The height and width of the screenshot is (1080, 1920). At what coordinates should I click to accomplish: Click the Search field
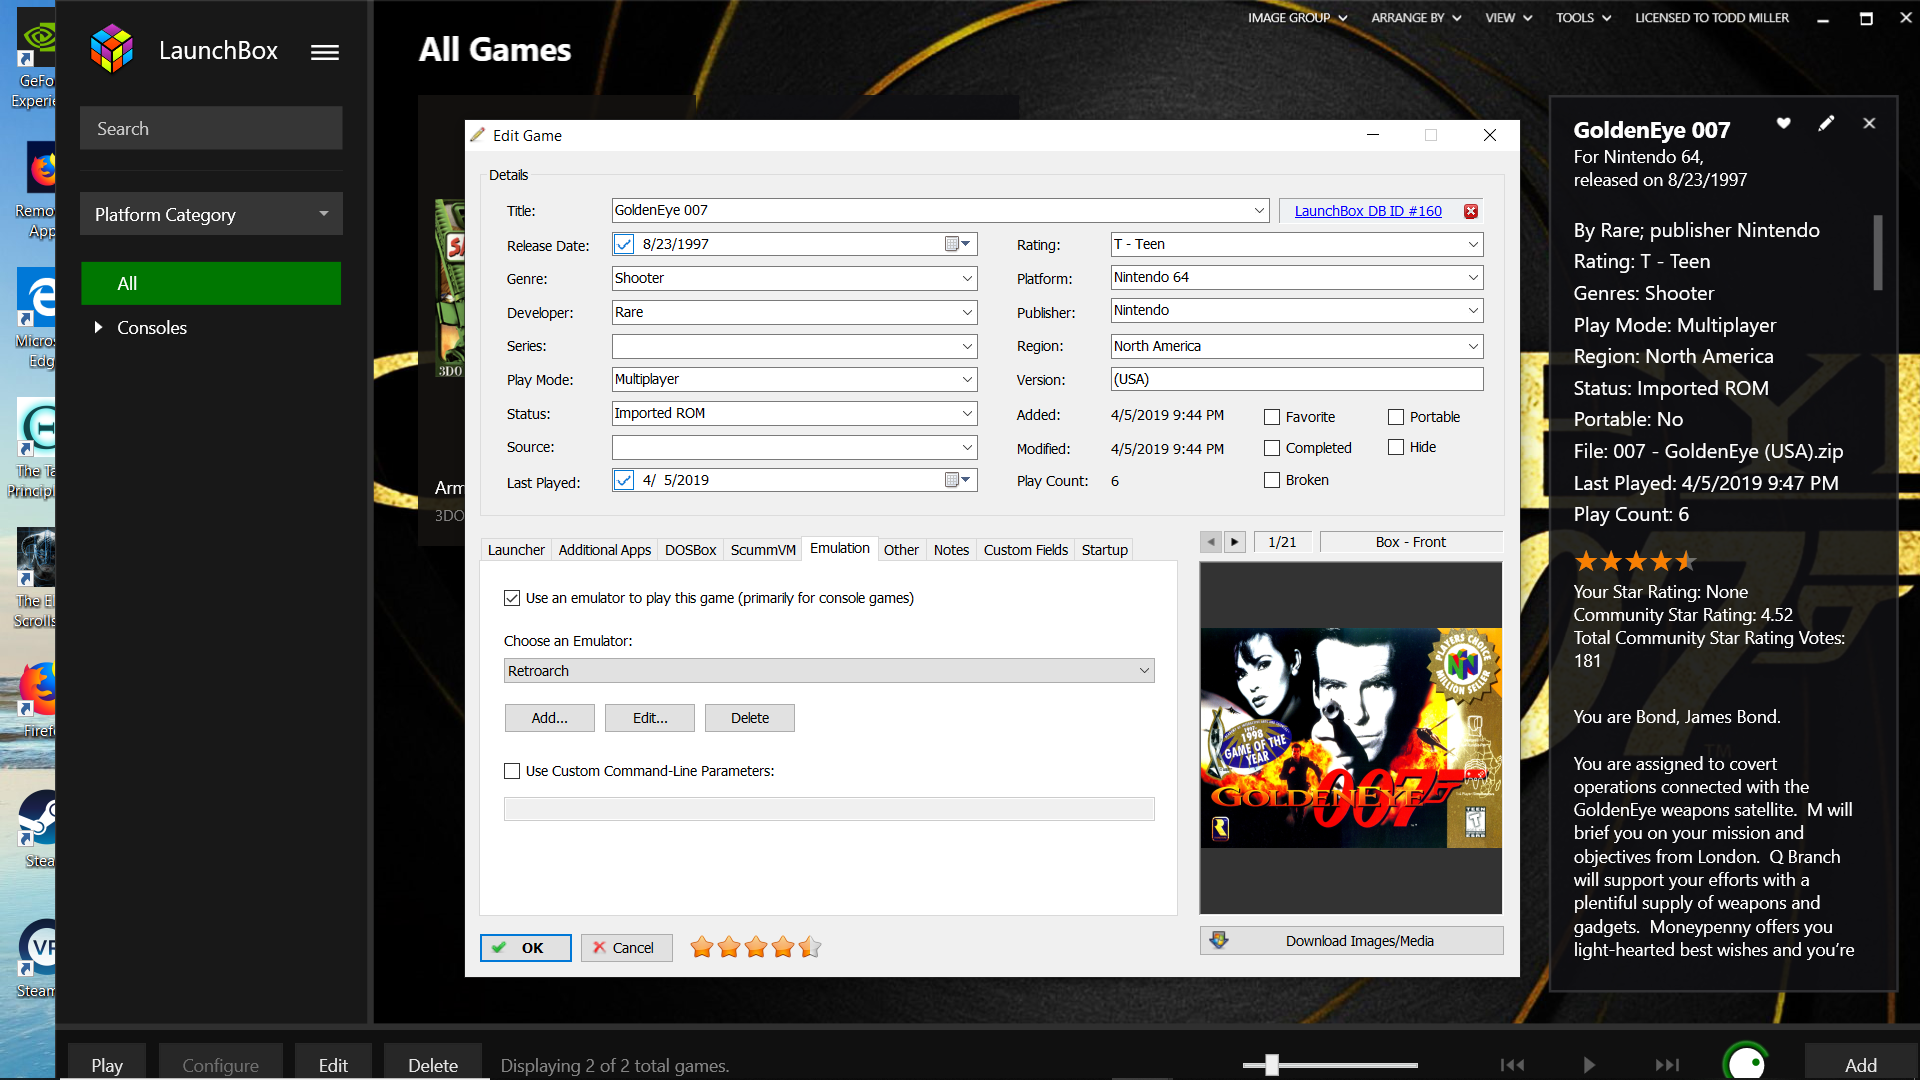[x=211, y=128]
